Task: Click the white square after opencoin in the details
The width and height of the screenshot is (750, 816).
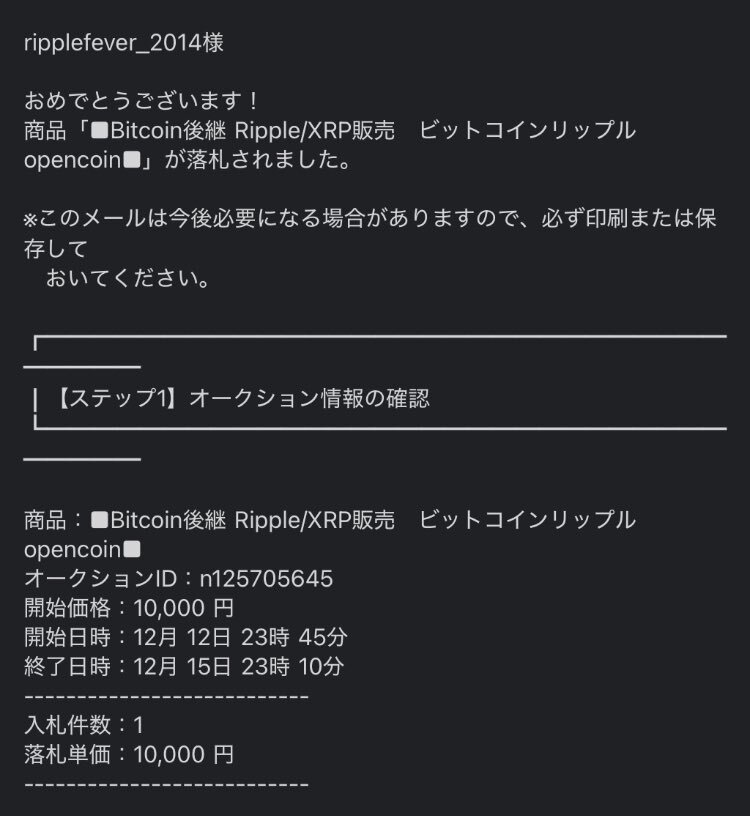Action: pos(132,550)
